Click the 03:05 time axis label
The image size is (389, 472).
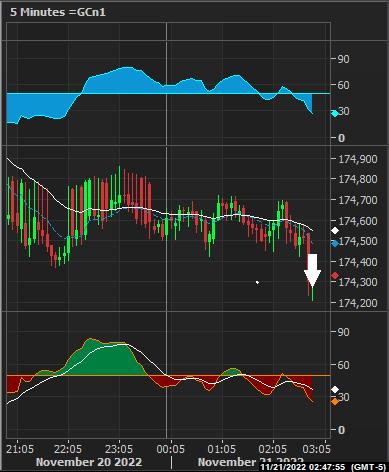[316, 449]
